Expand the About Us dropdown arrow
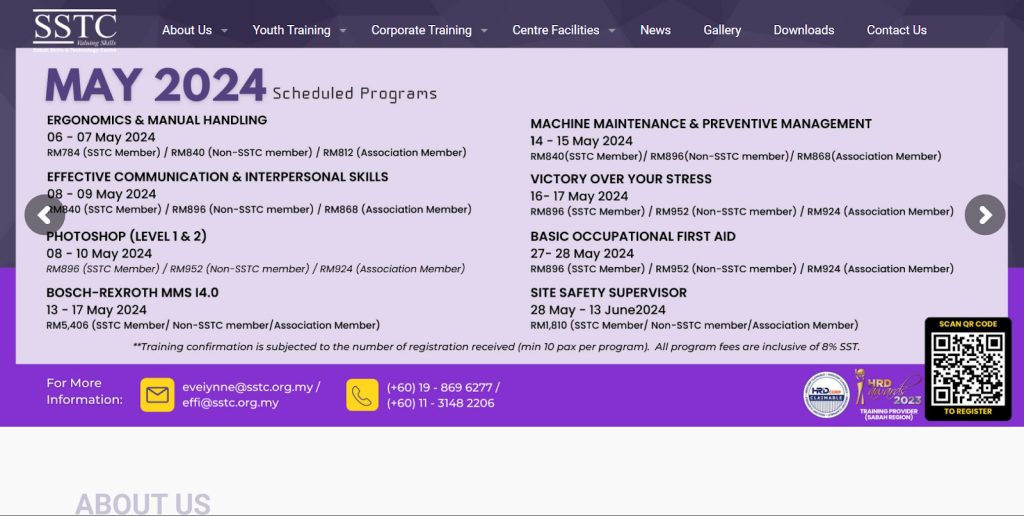 pos(225,31)
